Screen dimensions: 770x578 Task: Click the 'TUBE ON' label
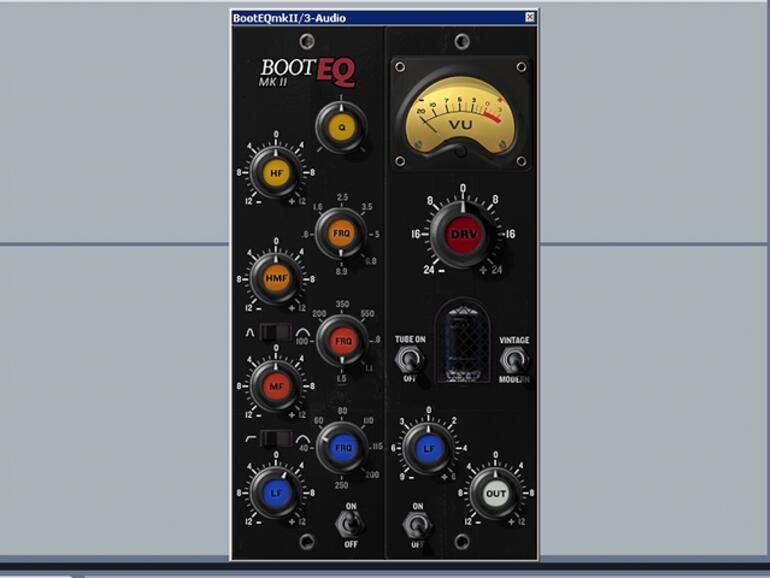click(410, 339)
